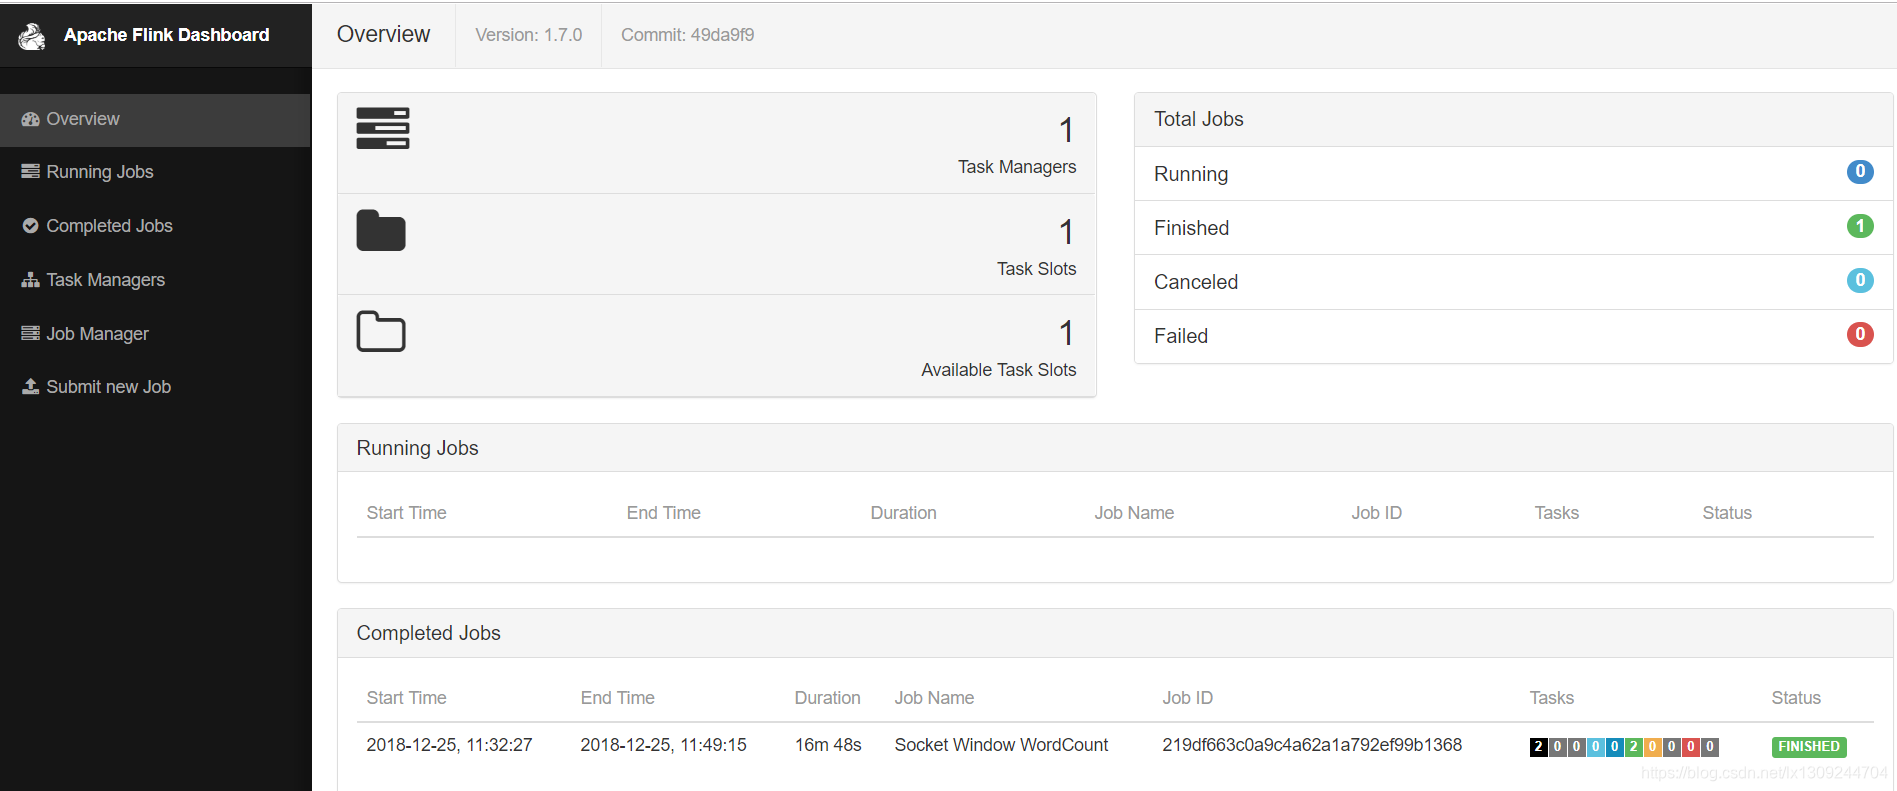Click the number 1 above Task Managers label
1897x791 pixels.
click(x=1066, y=130)
